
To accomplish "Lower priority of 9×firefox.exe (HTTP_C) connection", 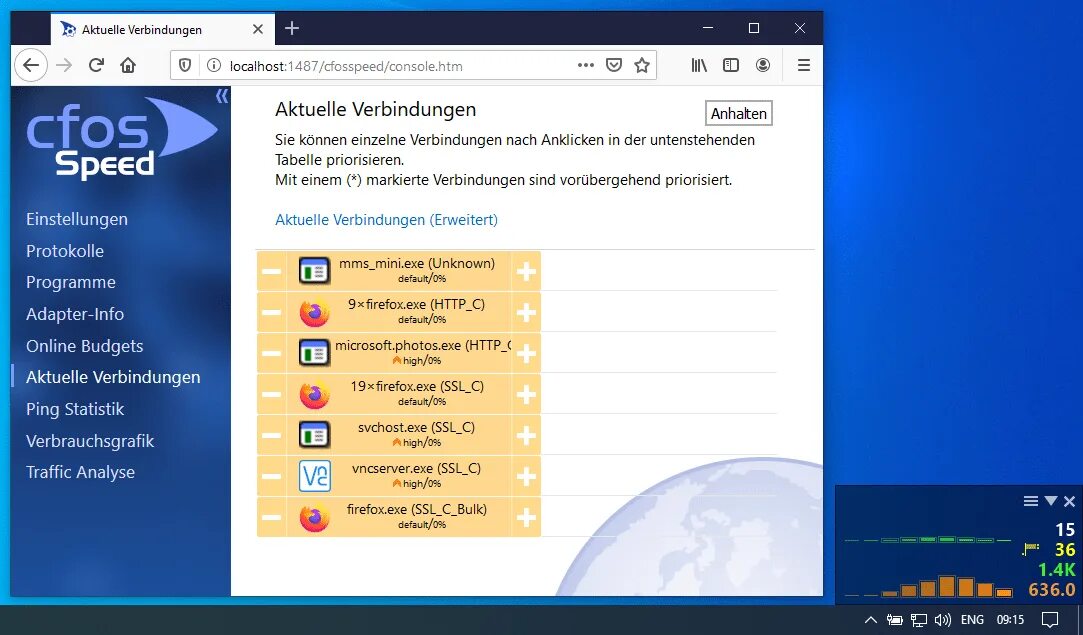I will 271,312.
